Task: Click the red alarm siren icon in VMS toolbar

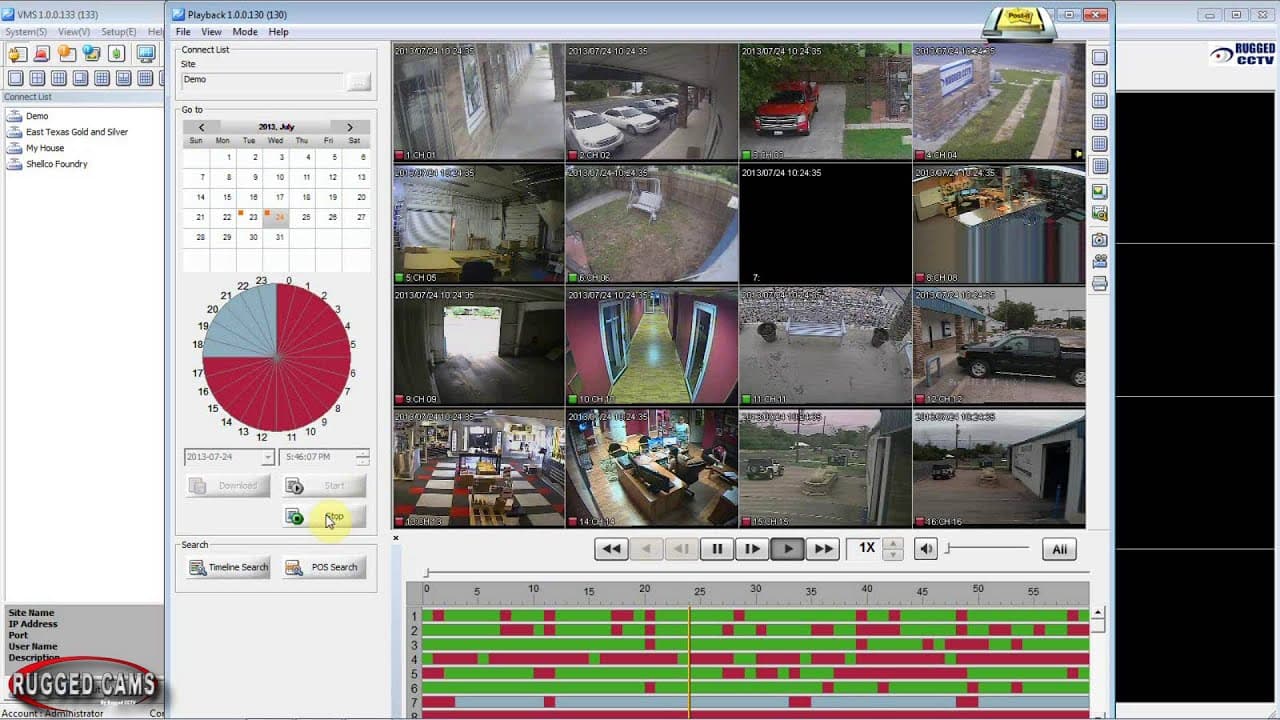Action: (x=42, y=53)
